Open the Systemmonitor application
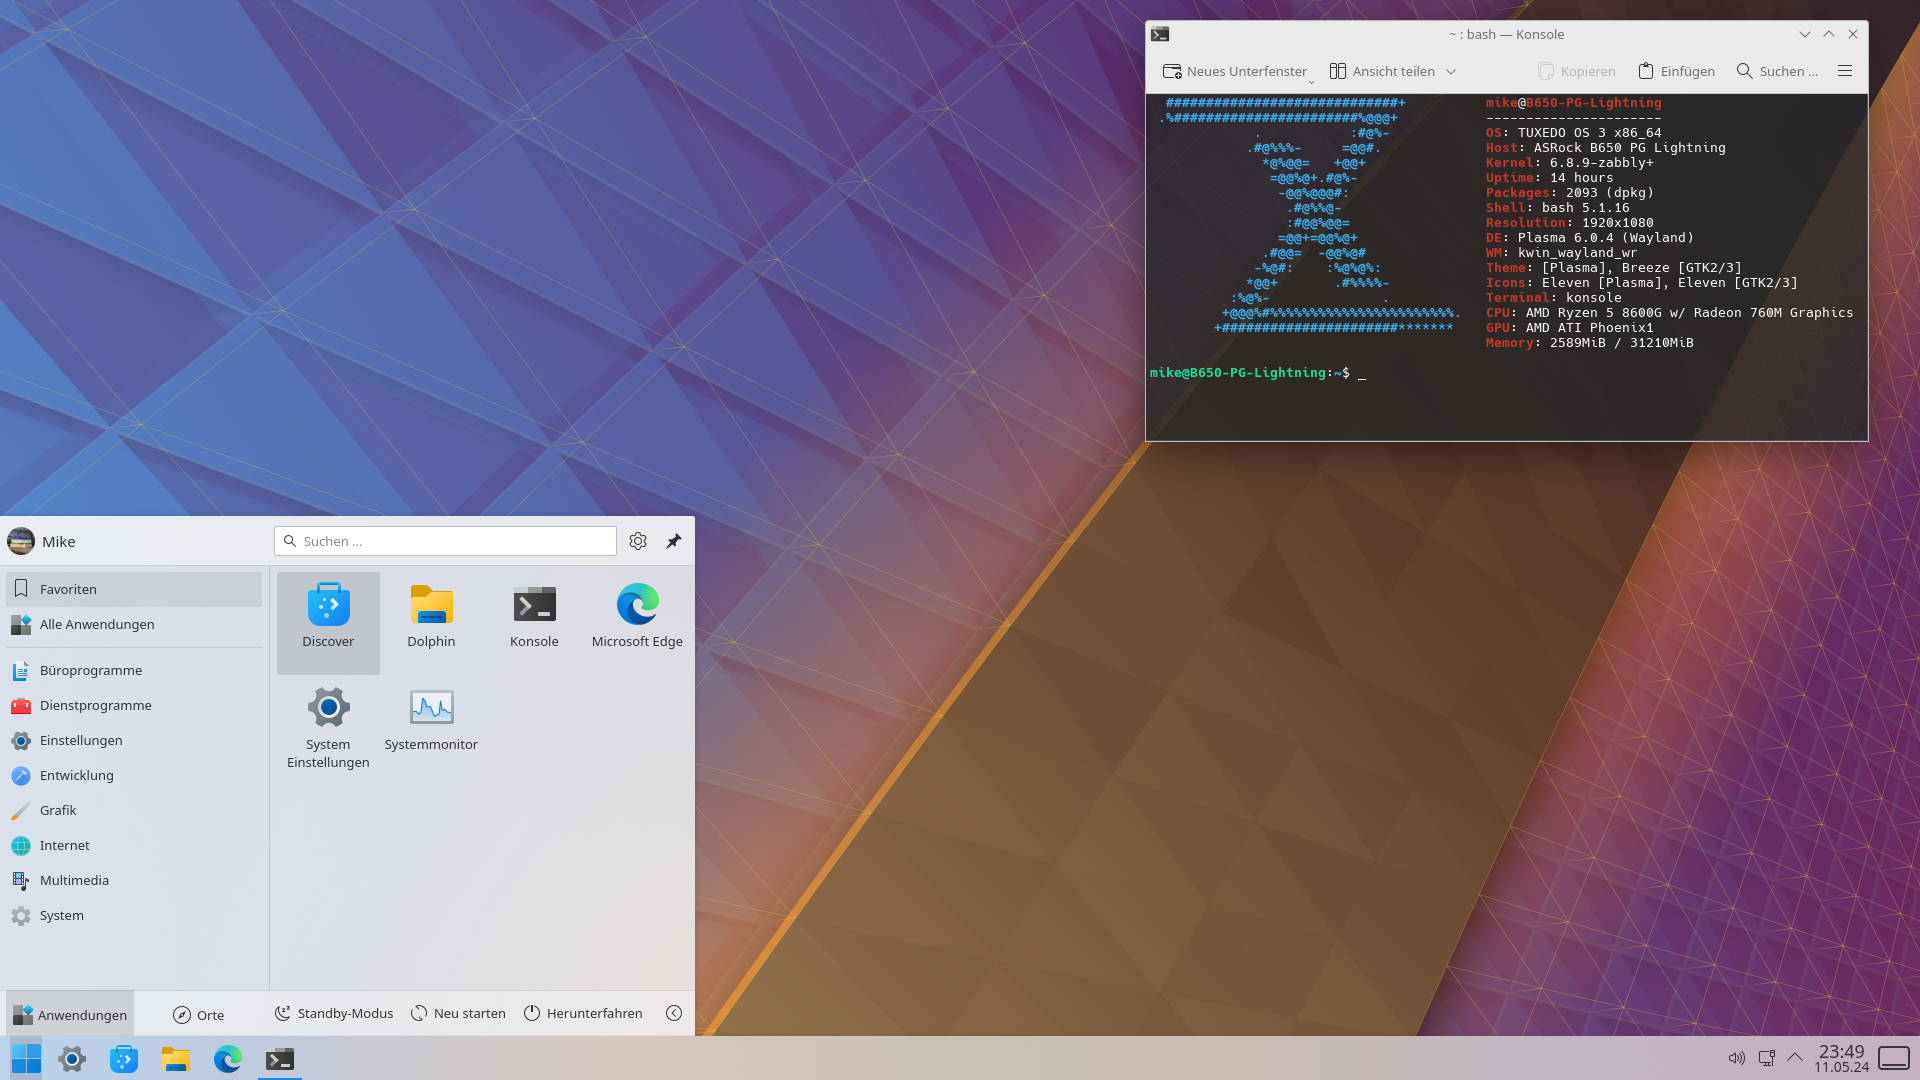 click(431, 717)
